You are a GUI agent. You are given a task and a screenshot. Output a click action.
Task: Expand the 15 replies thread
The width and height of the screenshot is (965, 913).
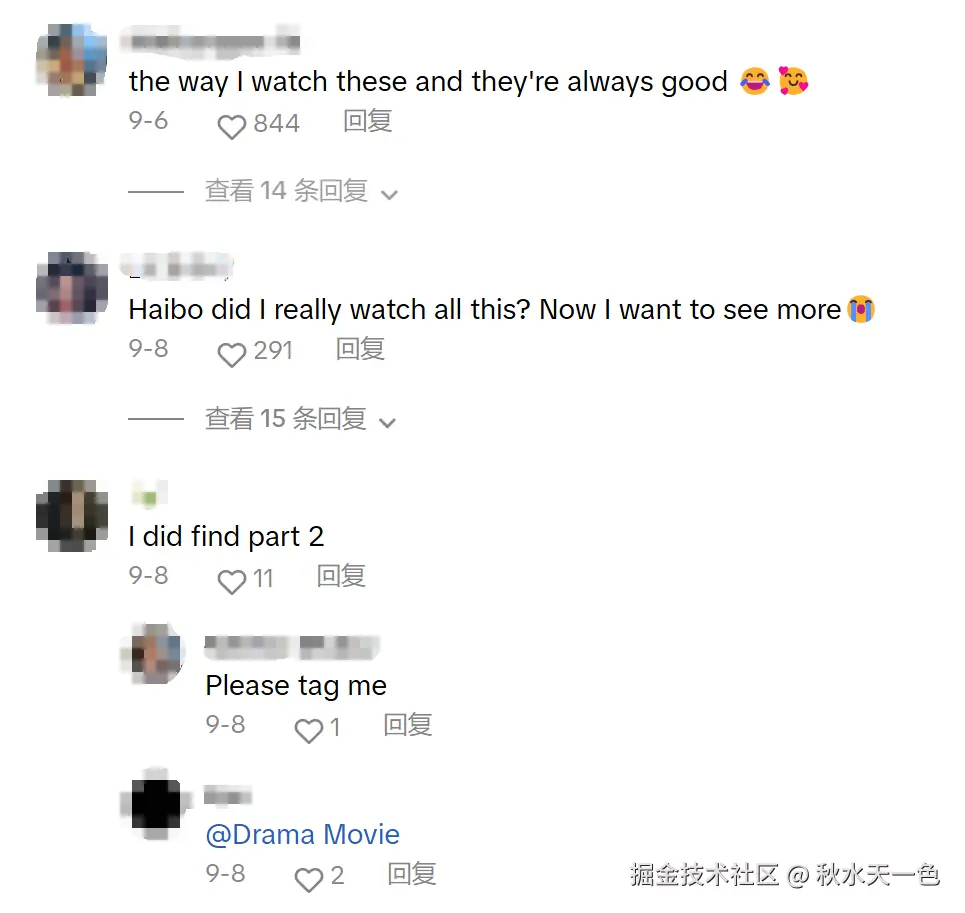[286, 419]
